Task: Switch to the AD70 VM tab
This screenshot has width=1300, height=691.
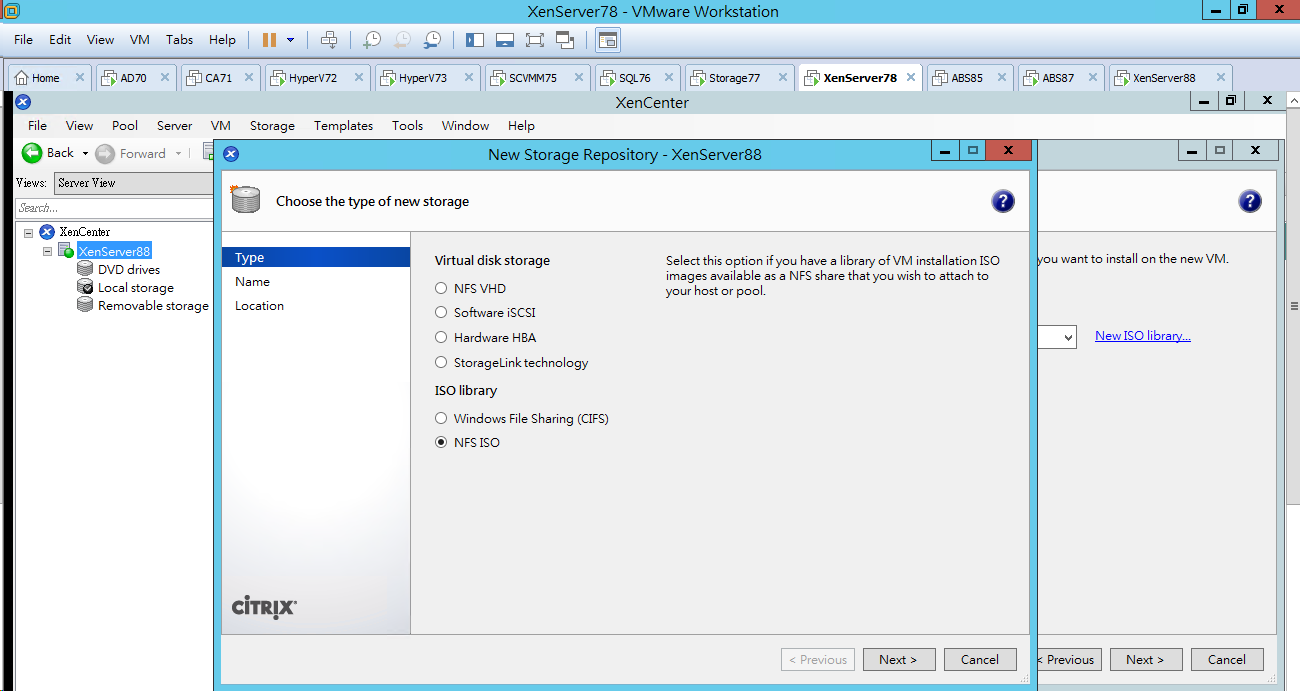Action: coord(133,78)
